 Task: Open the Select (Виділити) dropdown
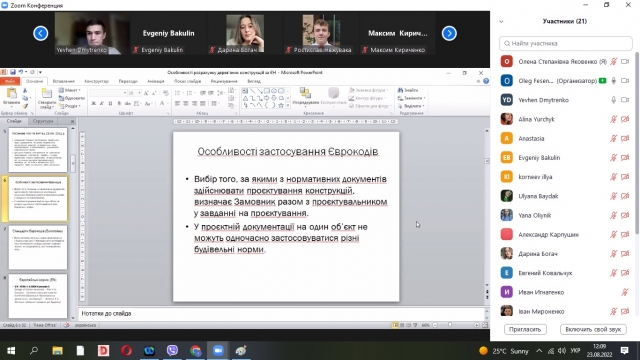pyautogui.click(x=411, y=106)
